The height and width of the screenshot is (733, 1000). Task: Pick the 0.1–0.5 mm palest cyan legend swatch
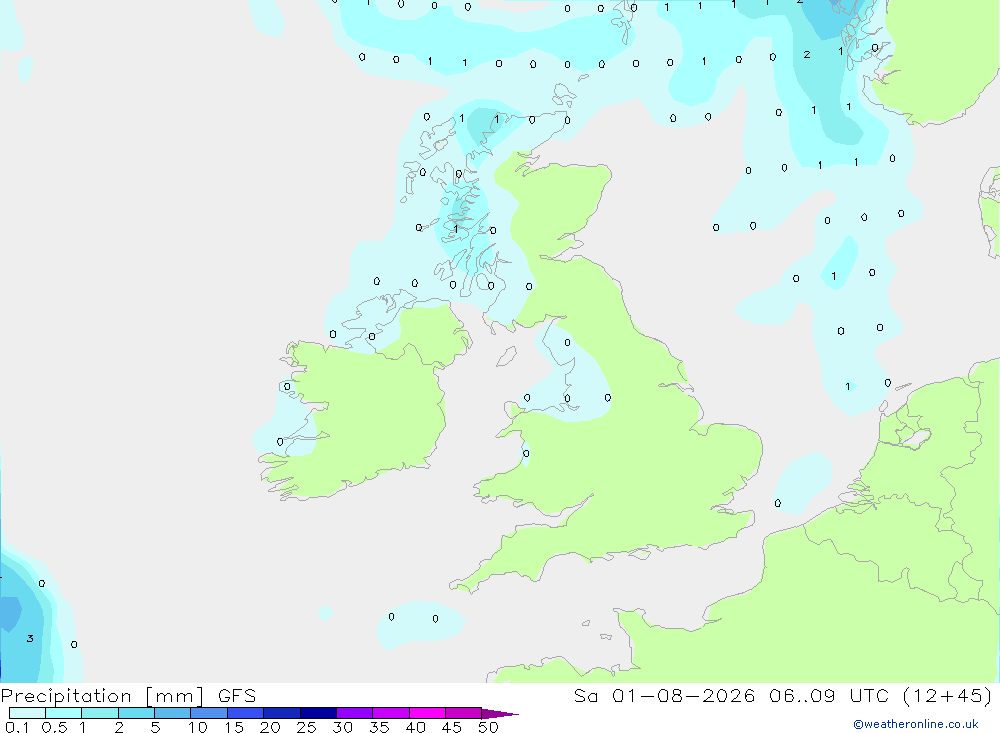pos(27,713)
